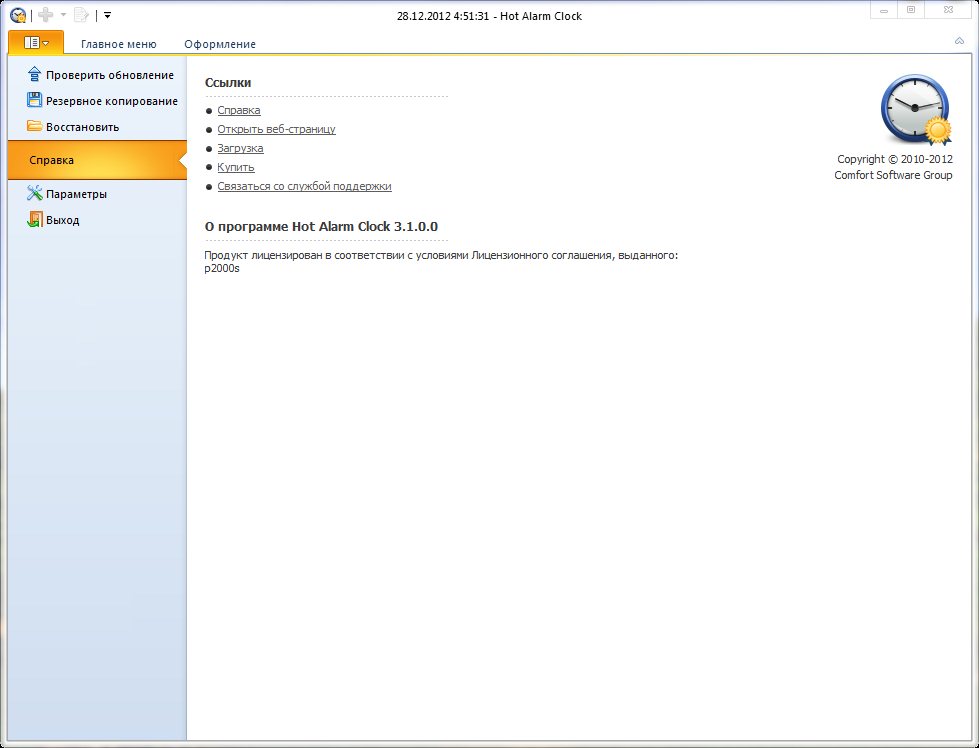Open the Справка help link
This screenshot has width=979, height=748.
(239, 111)
